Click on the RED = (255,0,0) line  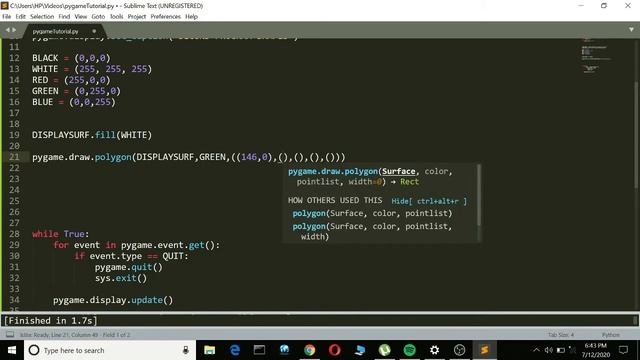71,80
